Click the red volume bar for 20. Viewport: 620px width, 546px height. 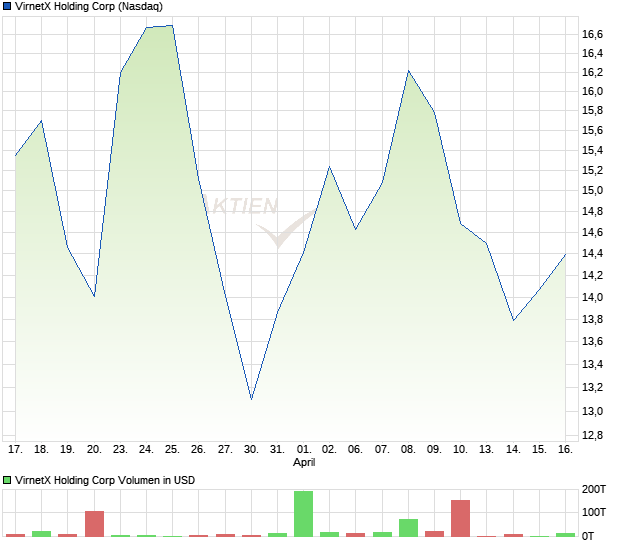(x=95, y=523)
